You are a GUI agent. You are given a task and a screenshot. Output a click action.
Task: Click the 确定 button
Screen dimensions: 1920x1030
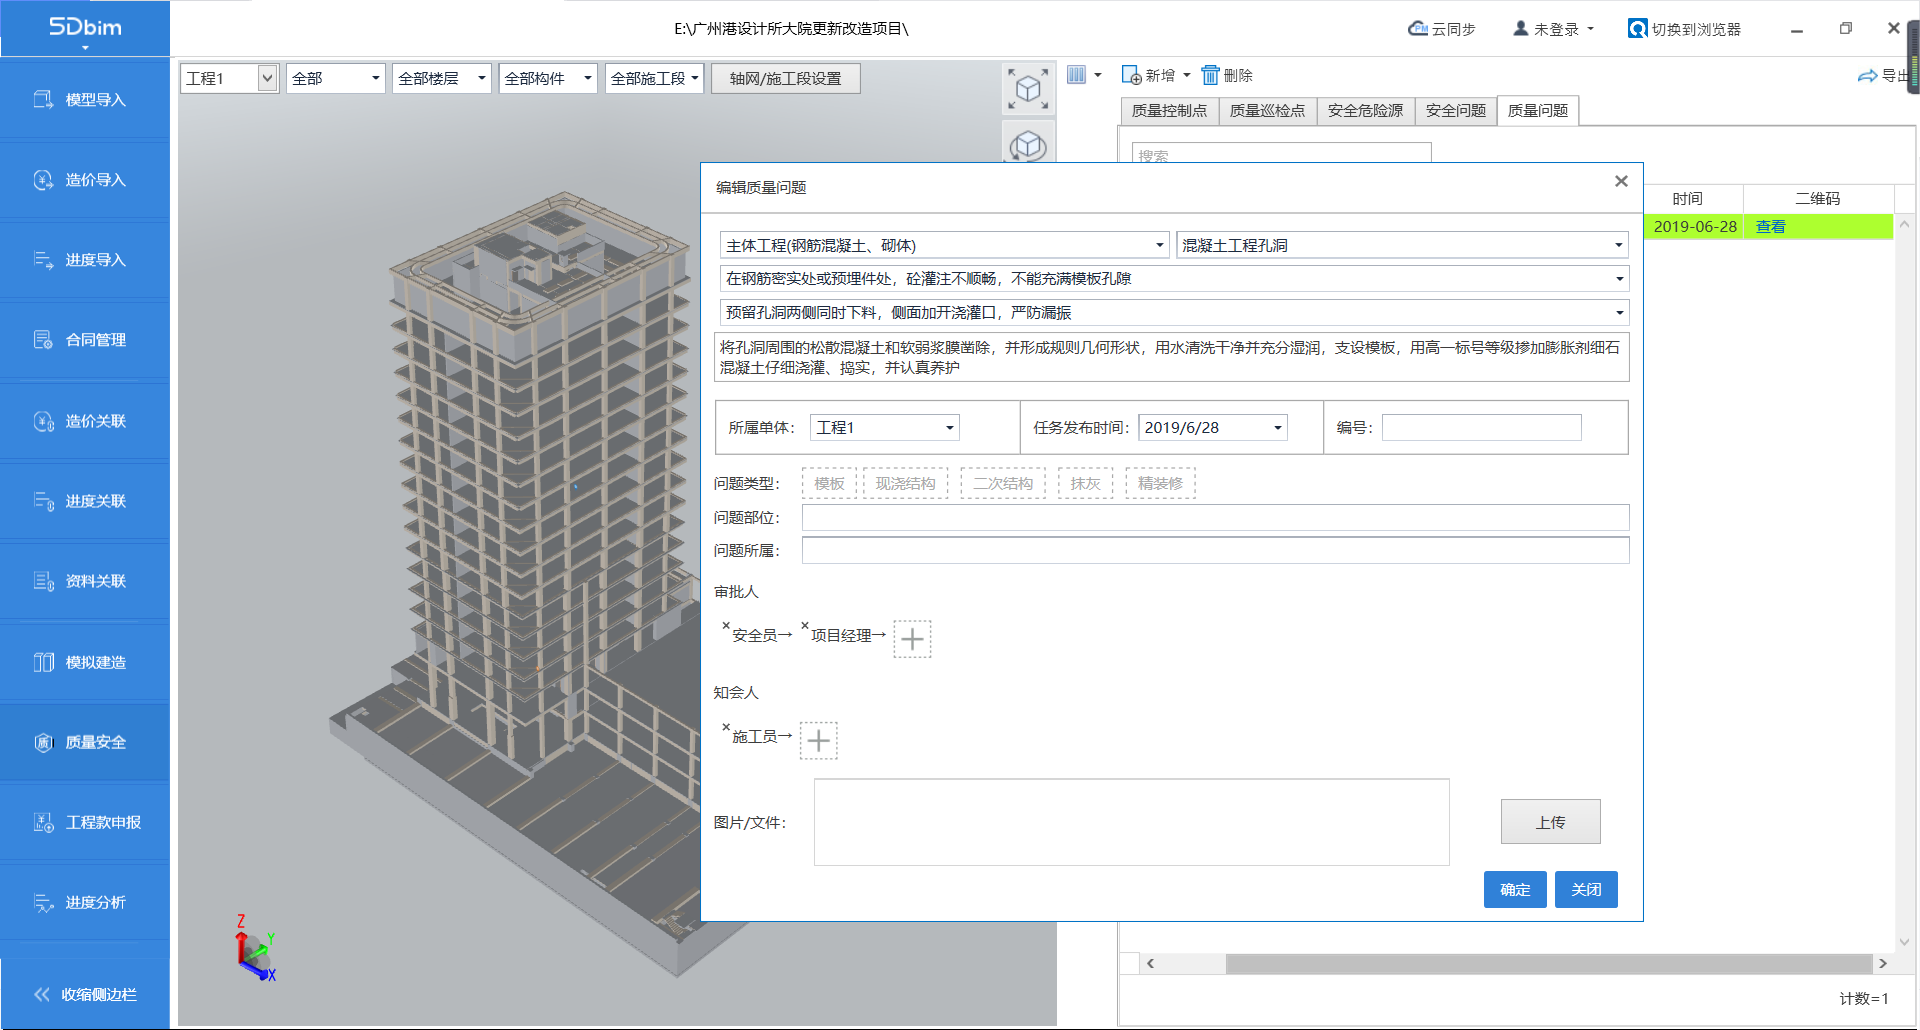coord(1515,890)
